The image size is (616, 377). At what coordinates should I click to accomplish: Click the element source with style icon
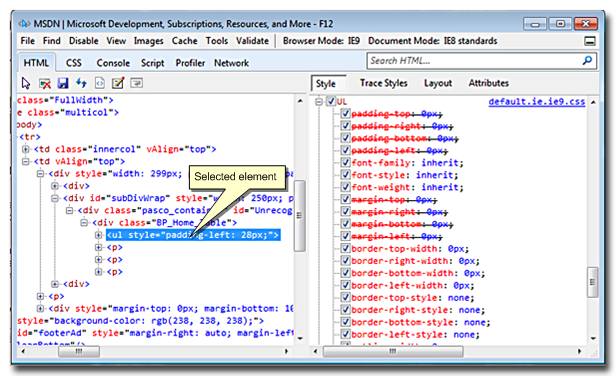tap(100, 83)
